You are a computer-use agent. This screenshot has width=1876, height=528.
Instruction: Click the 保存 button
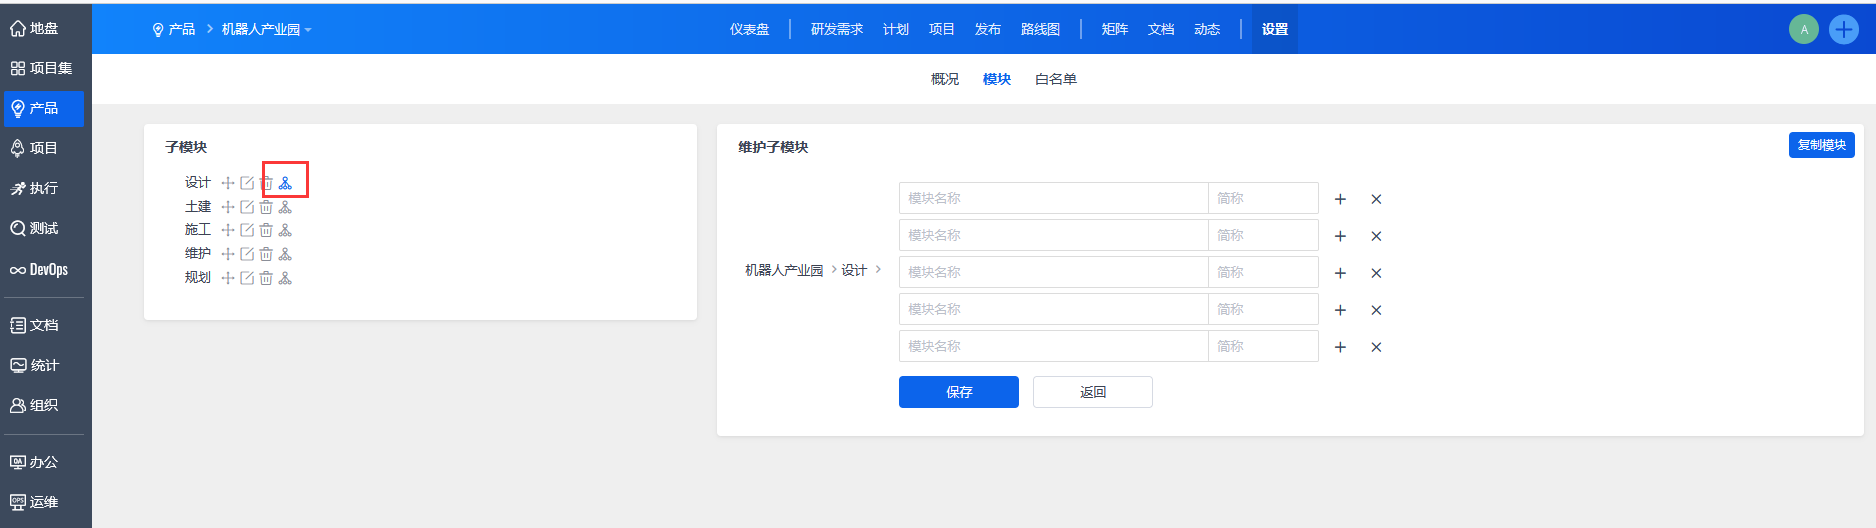958,392
